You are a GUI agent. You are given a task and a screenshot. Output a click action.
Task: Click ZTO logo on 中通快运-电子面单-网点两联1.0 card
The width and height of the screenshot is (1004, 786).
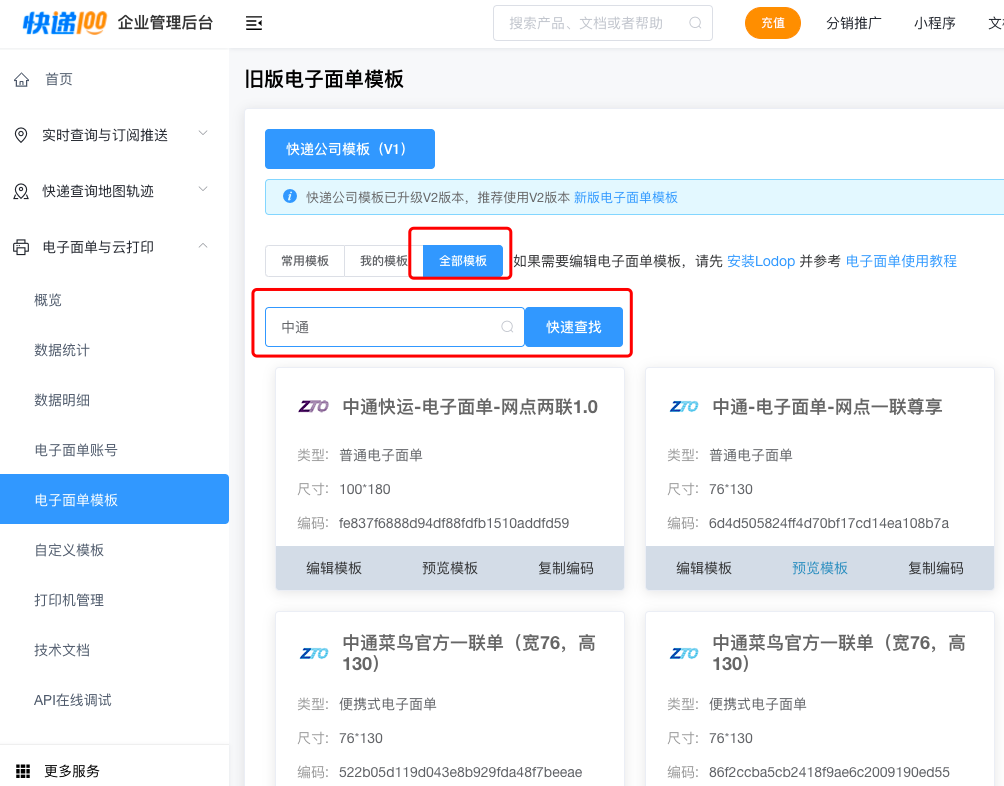click(314, 406)
